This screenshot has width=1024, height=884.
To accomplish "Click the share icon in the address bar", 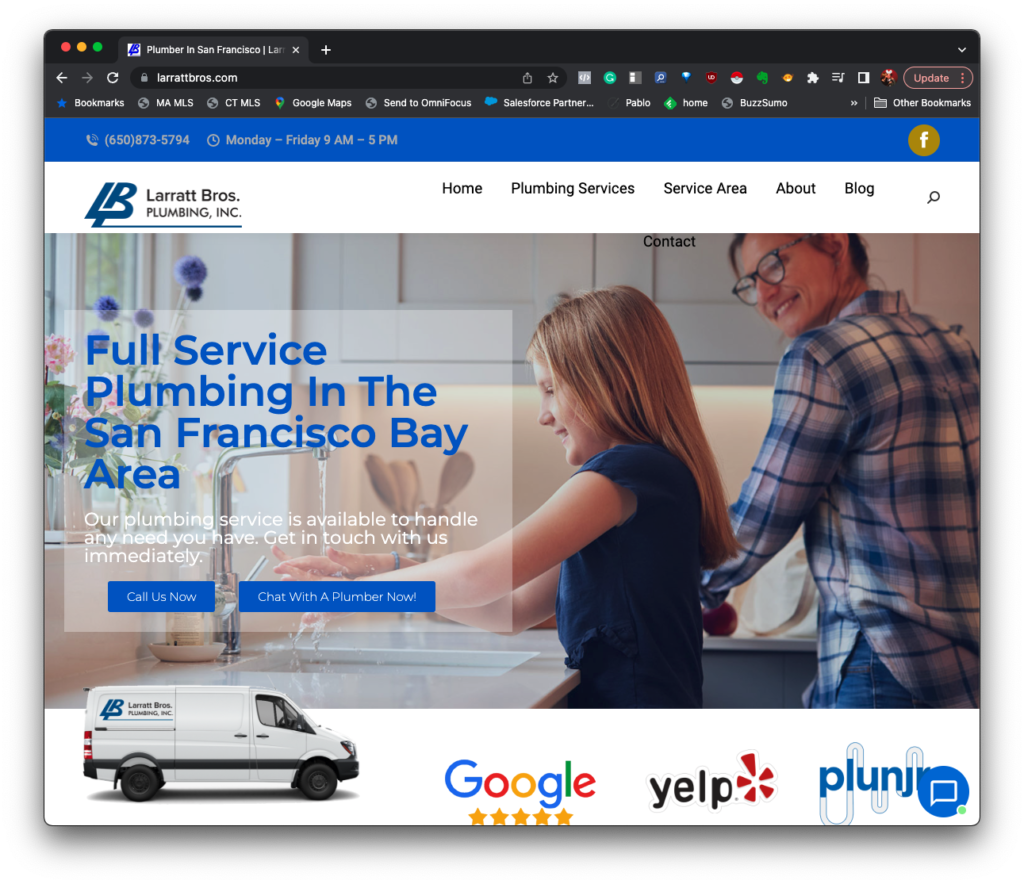I will point(527,78).
